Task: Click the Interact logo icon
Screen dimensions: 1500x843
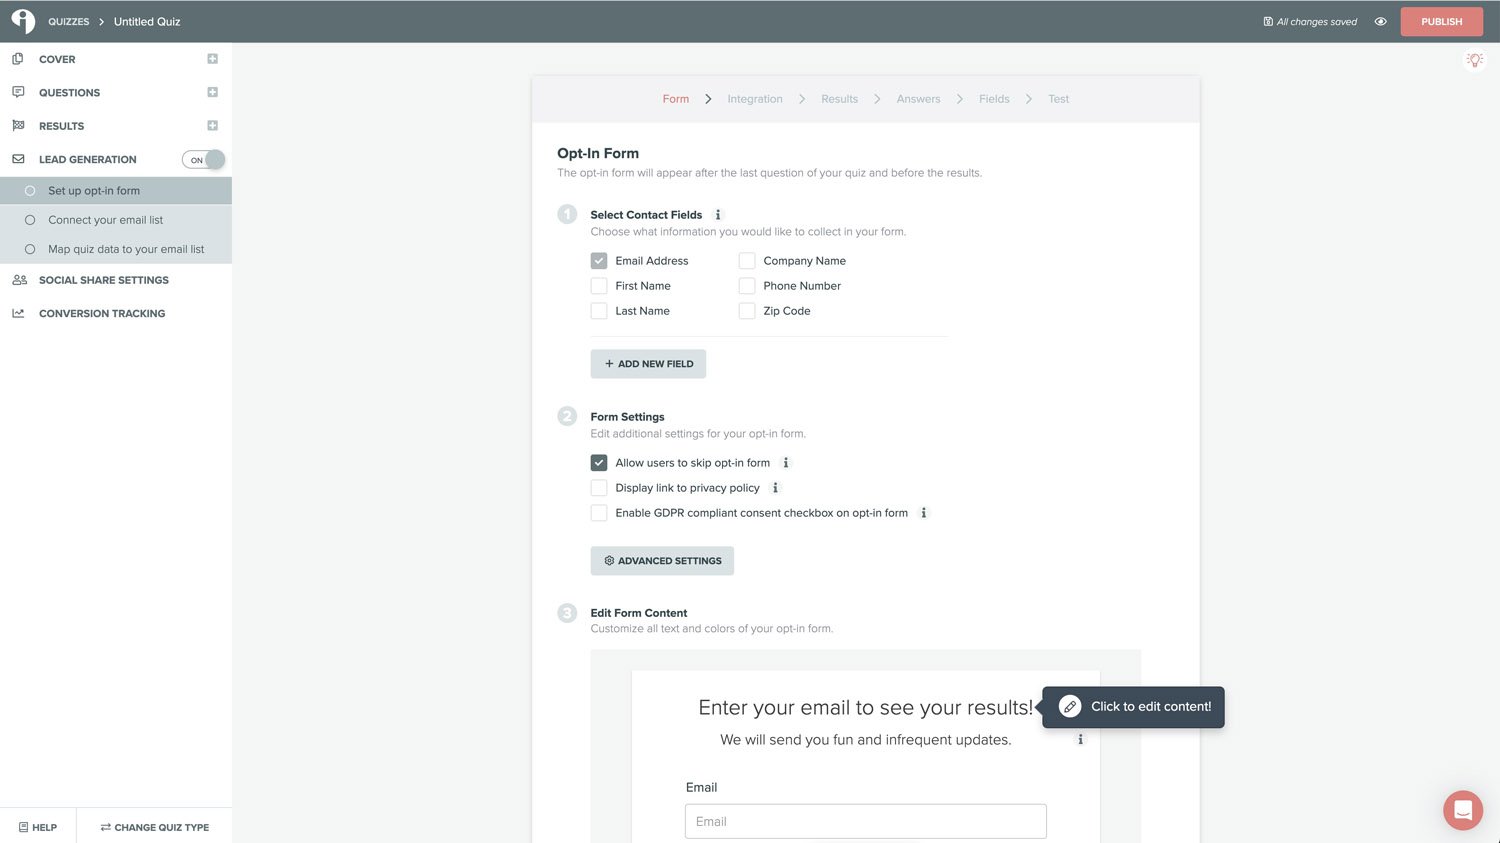Action: coord(23,21)
